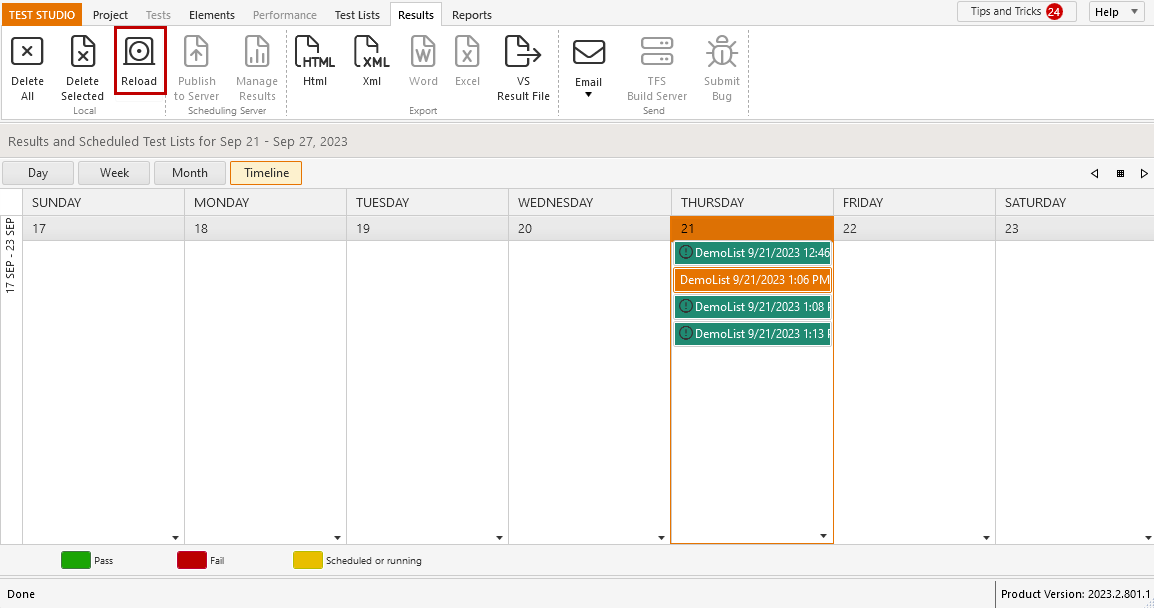Click the Done status text

21,594
